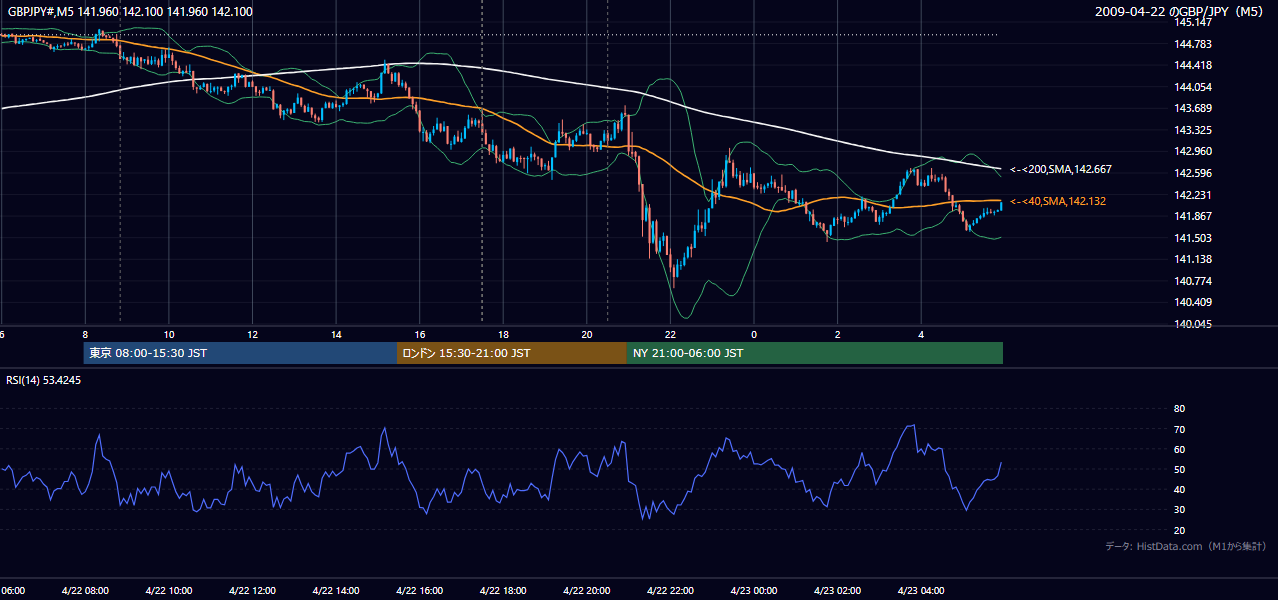This screenshot has height=600, width=1278.
Task: Click the 4/22 08:00 date axis label
Action: pyautogui.click(x=85, y=590)
